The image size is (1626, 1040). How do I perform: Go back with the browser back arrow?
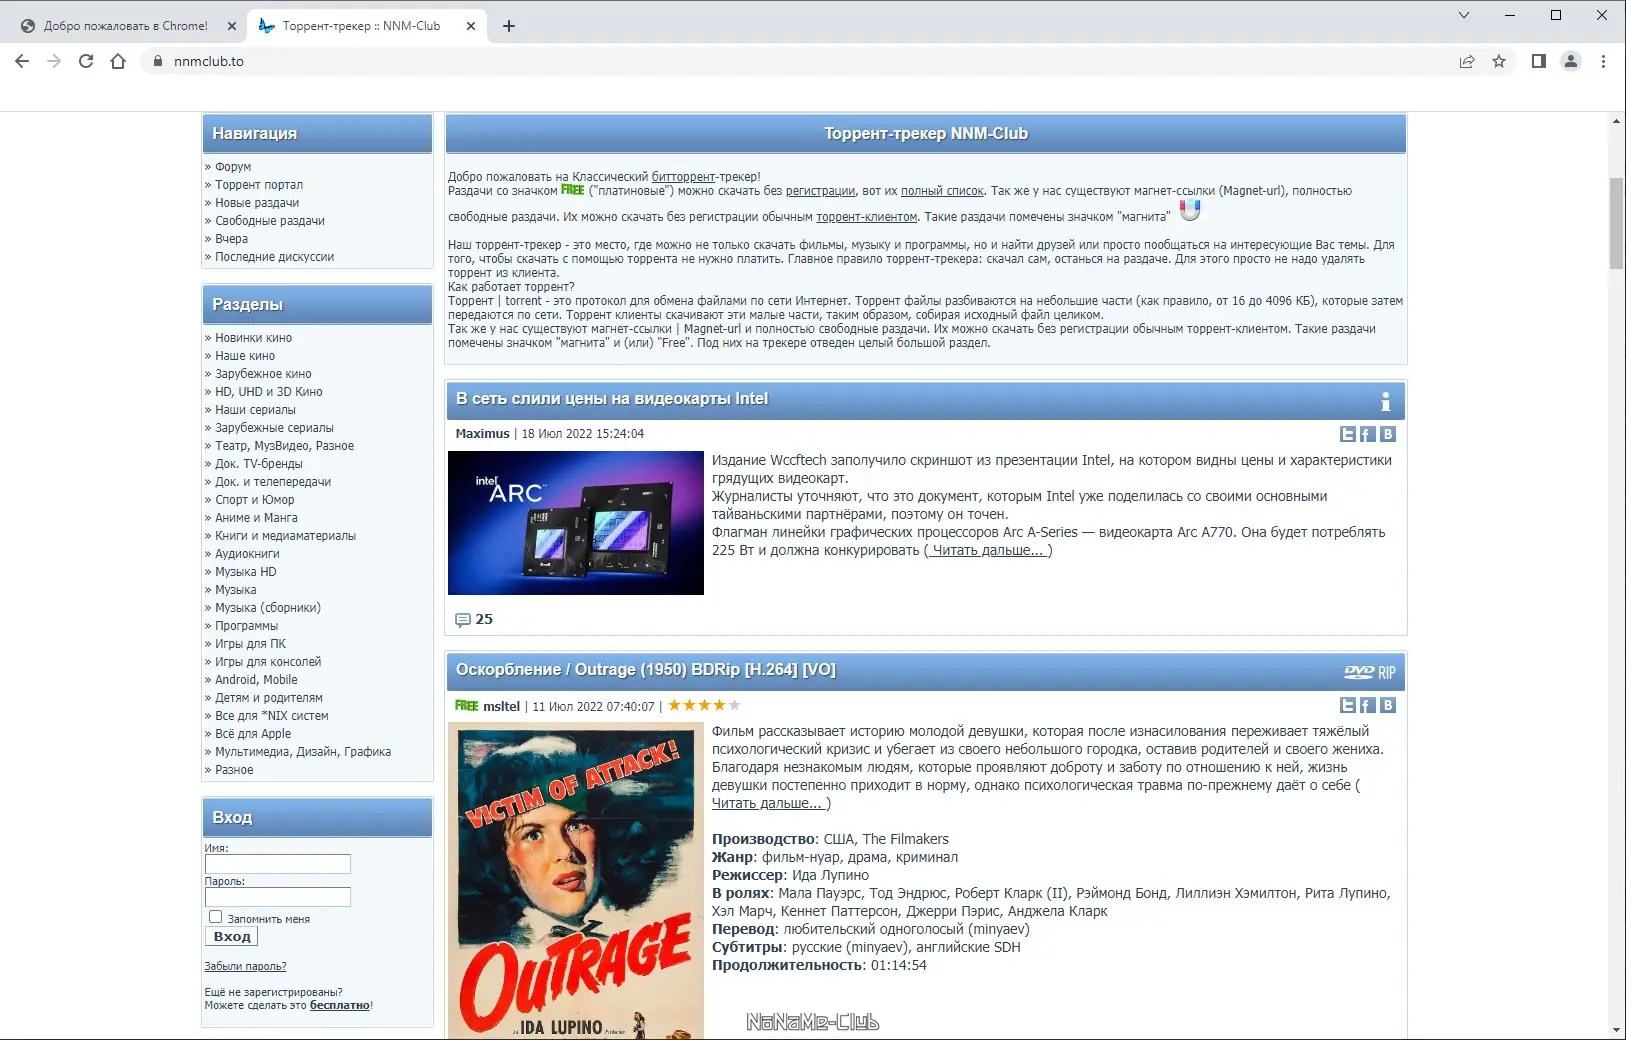pos(22,61)
